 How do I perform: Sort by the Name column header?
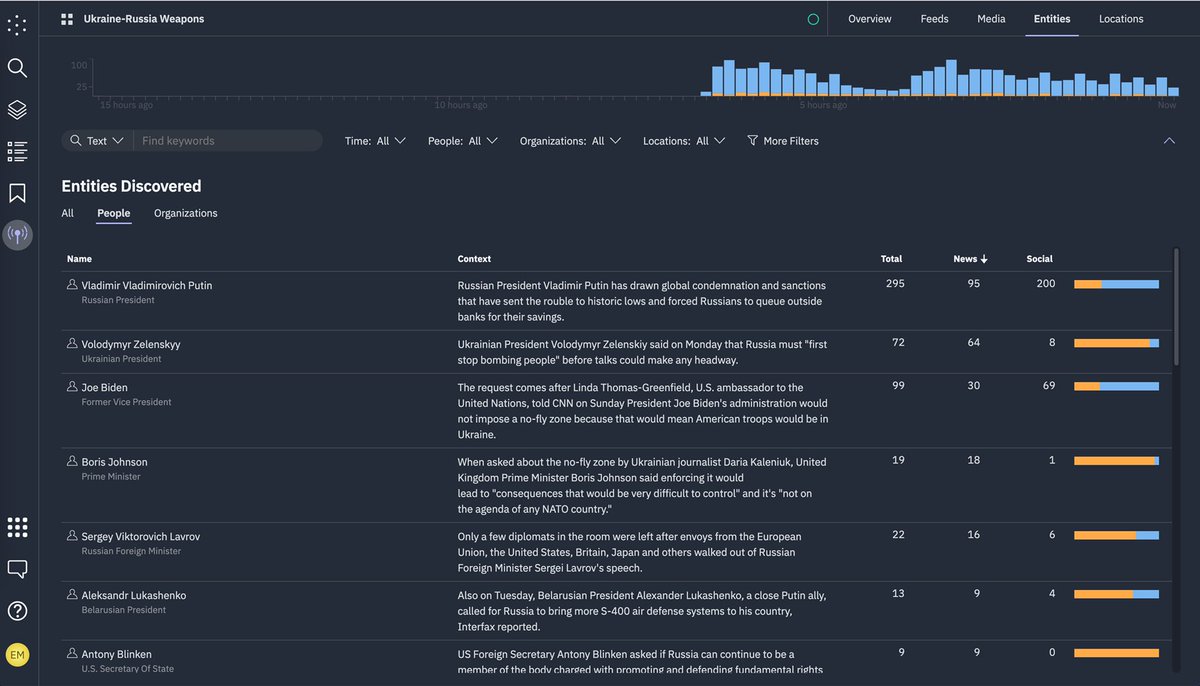click(x=79, y=259)
